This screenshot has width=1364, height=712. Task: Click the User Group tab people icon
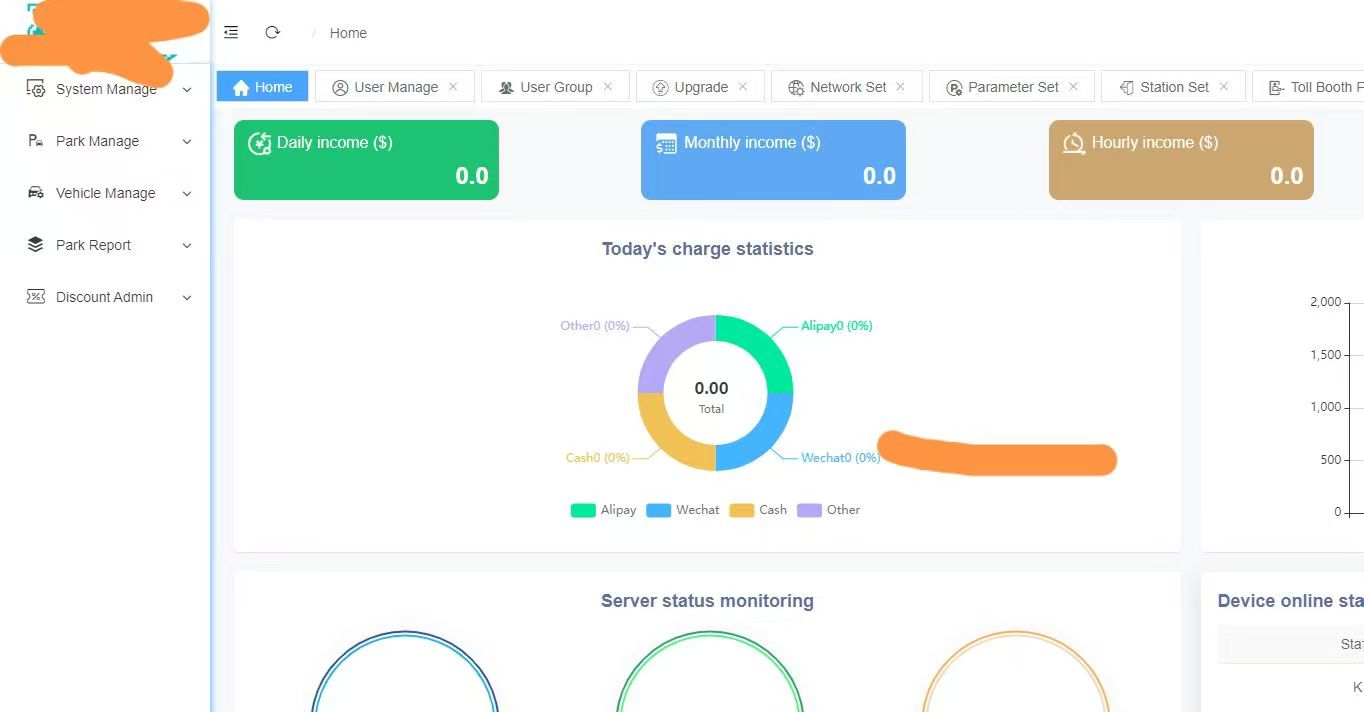tap(506, 87)
